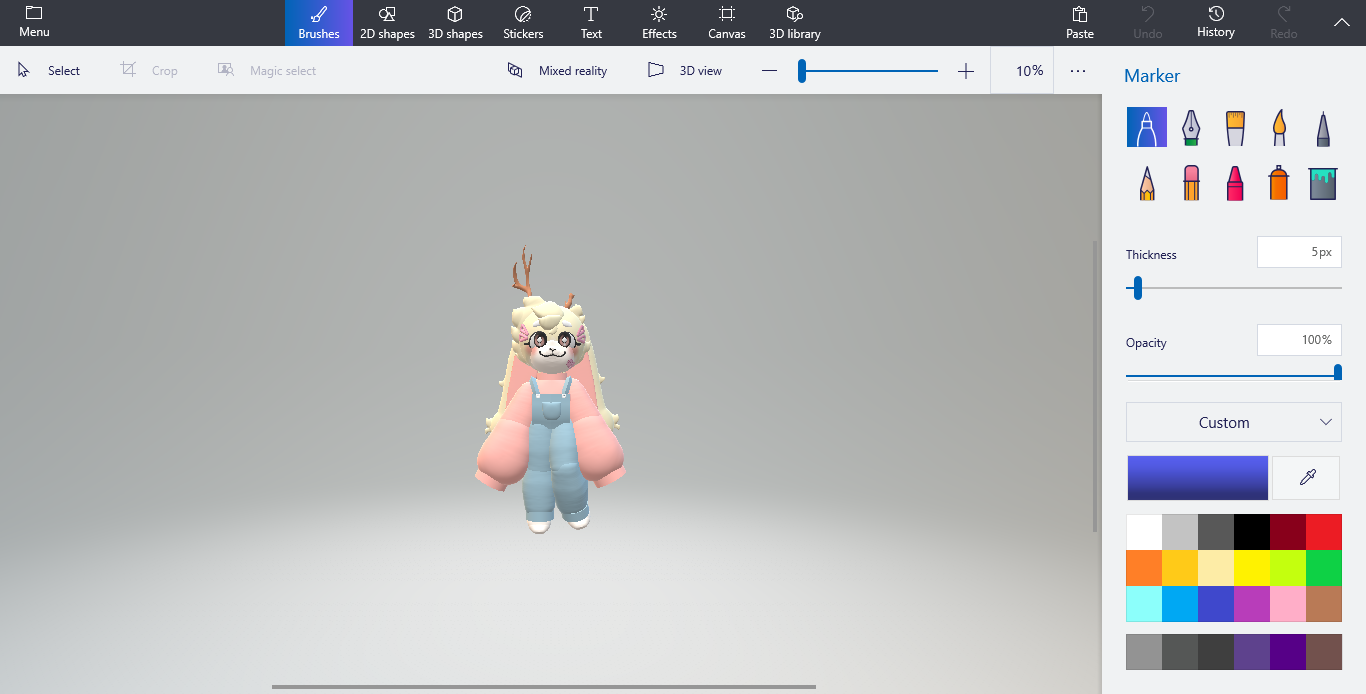Open the 3D library
Viewport: 1366px width, 694px height.
pyautogui.click(x=795, y=22)
